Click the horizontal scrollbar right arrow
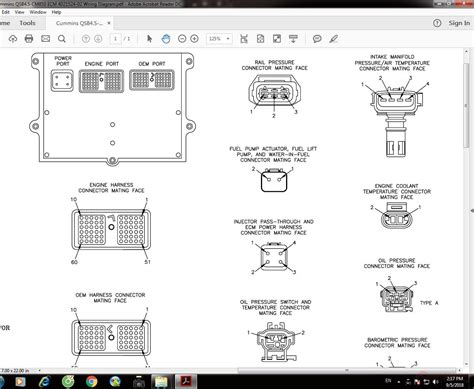The width and height of the screenshot is (474, 389). [x=459, y=370]
